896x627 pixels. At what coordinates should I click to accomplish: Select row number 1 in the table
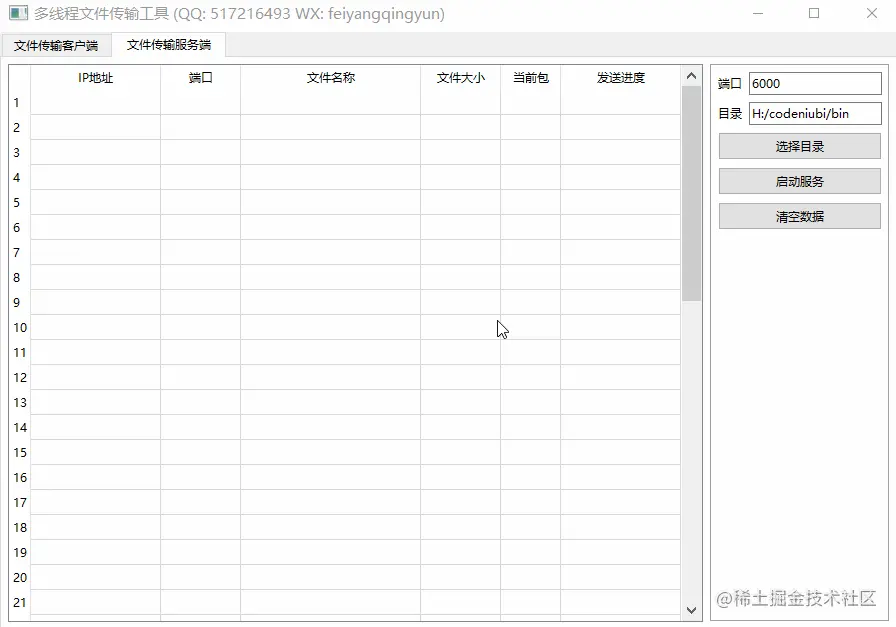(x=17, y=103)
